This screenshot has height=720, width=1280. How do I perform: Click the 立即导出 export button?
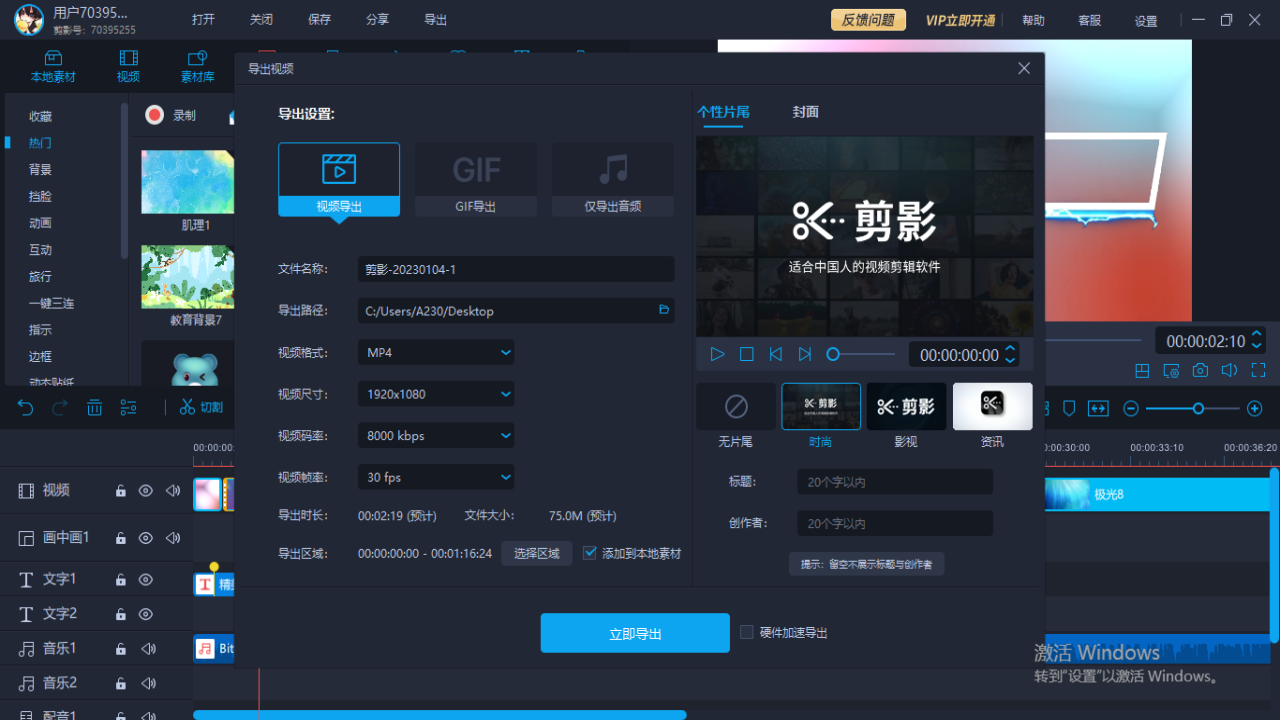[634, 632]
